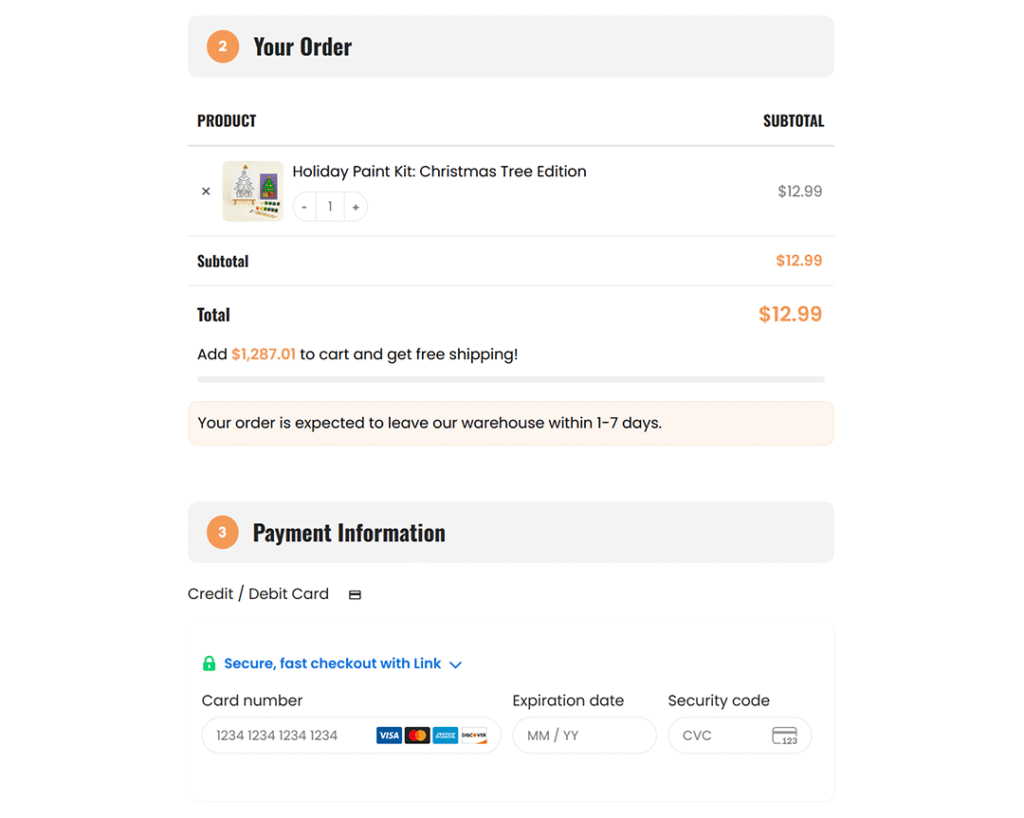This screenshot has width=1024, height=818.
Task: Expand the Link checkout chevron
Action: [456, 665]
